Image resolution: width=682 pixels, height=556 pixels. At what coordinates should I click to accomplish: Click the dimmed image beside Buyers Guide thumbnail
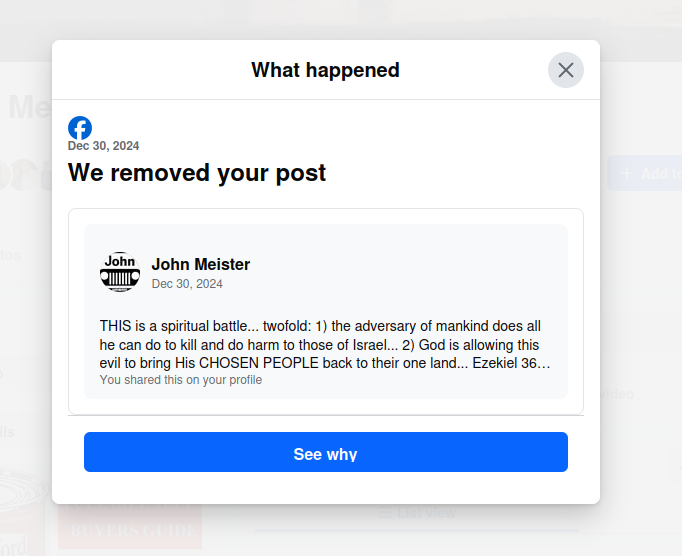click(22, 512)
